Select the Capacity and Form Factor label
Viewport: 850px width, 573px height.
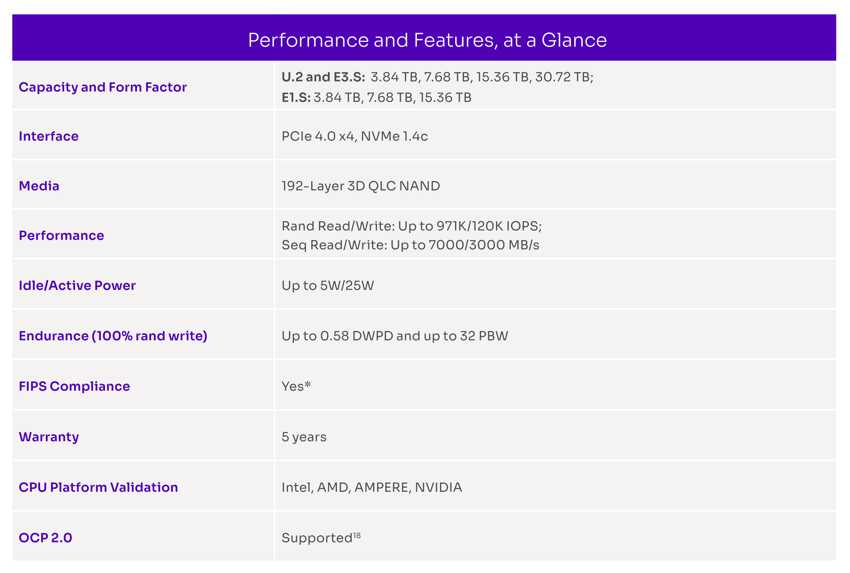click(102, 87)
